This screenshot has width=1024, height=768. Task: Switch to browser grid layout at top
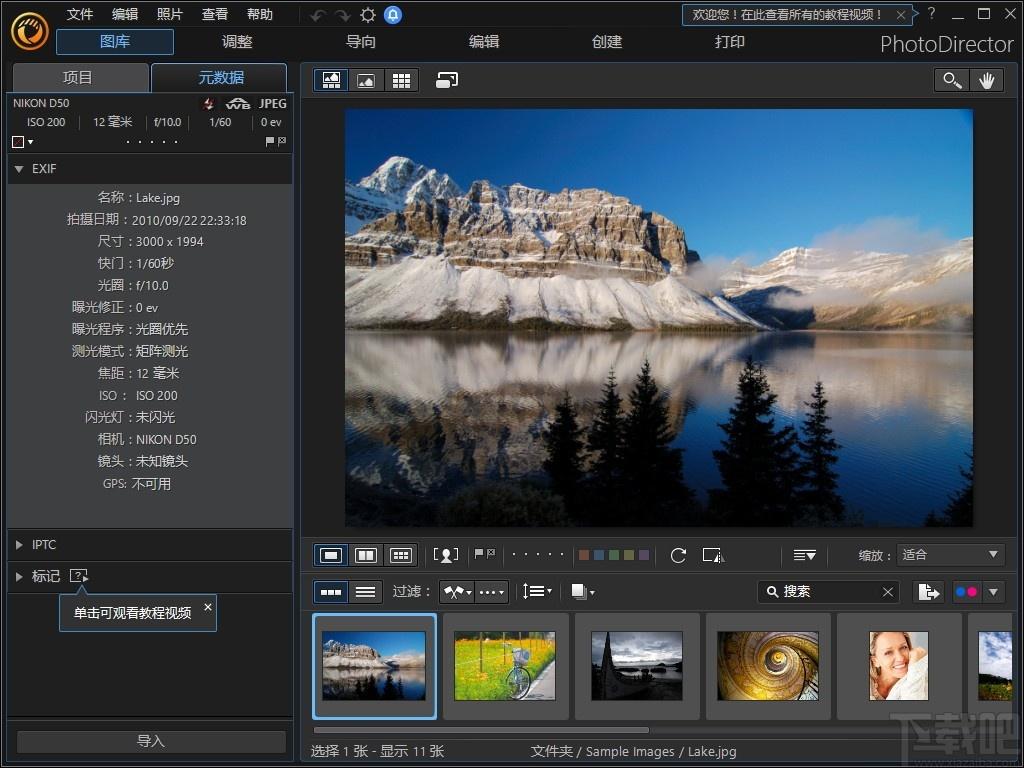click(401, 80)
